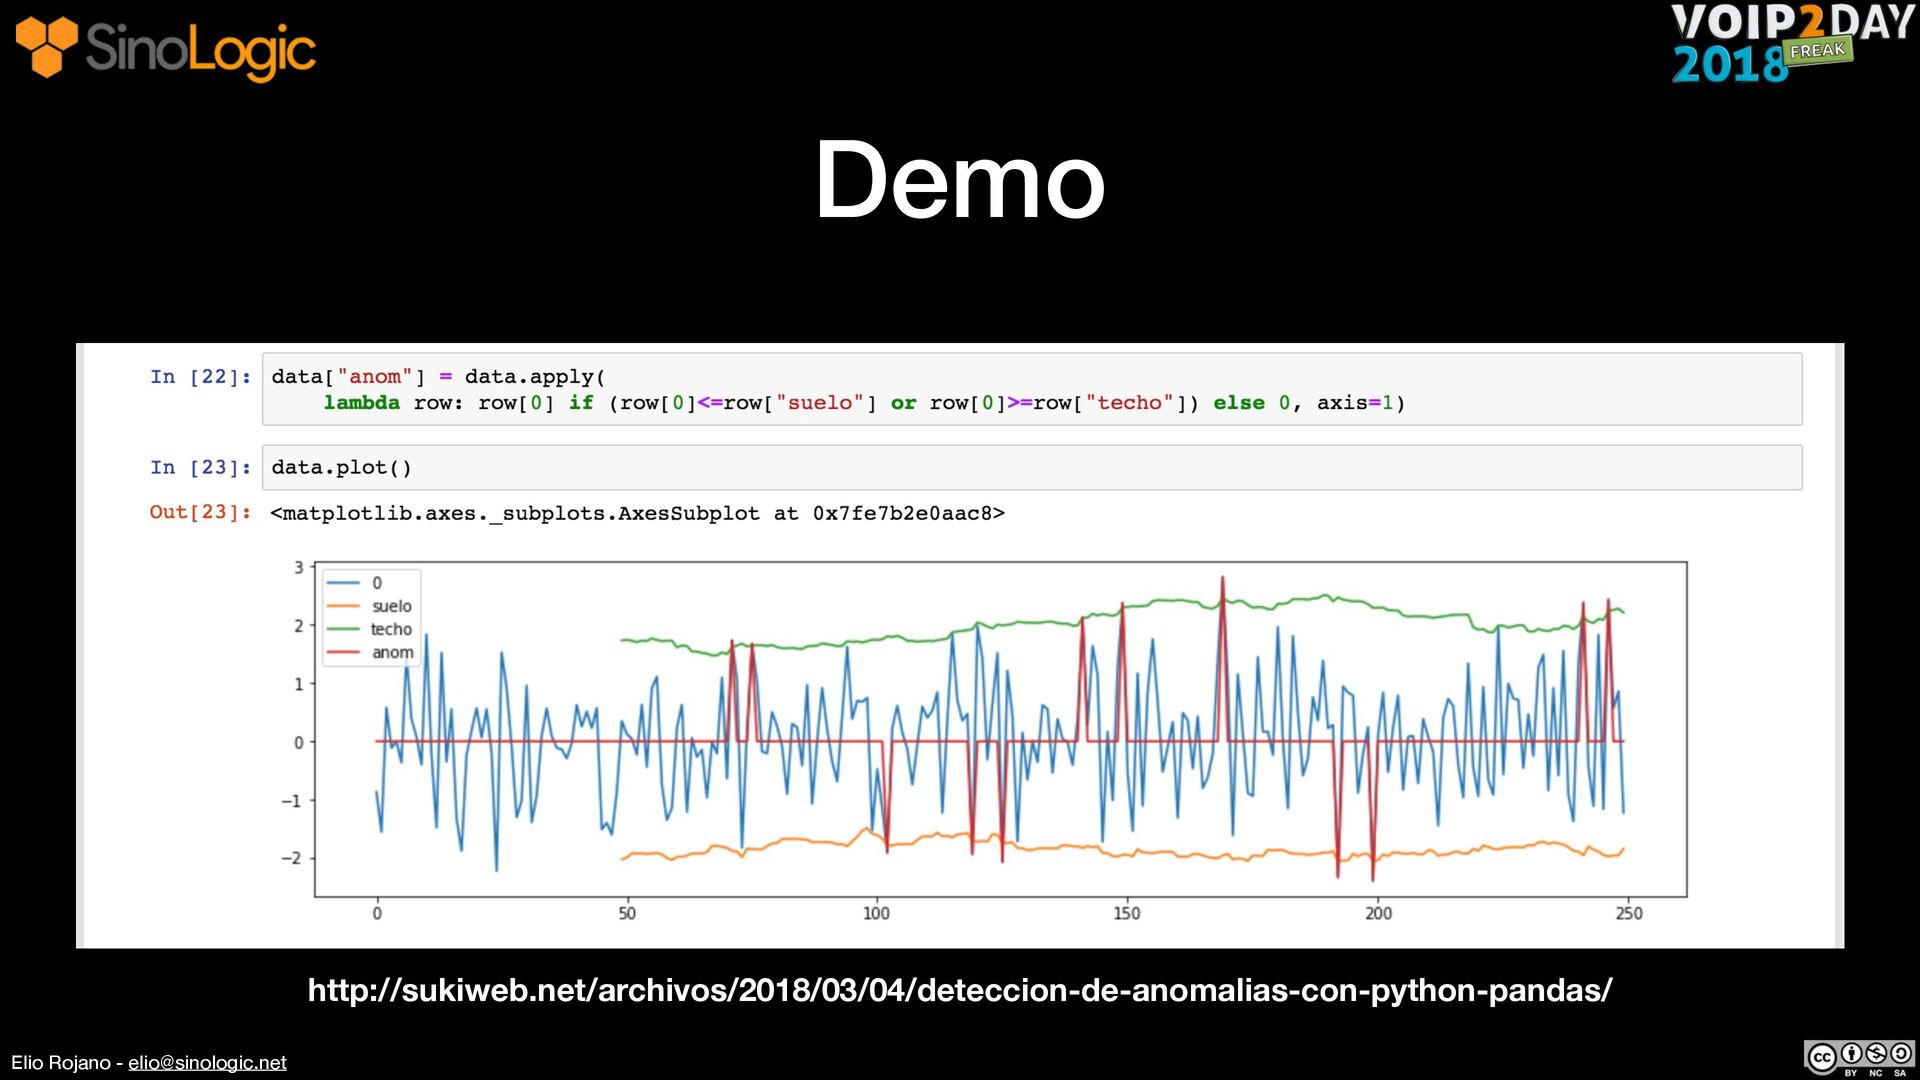Select the In [23] cell prompt

[200, 467]
